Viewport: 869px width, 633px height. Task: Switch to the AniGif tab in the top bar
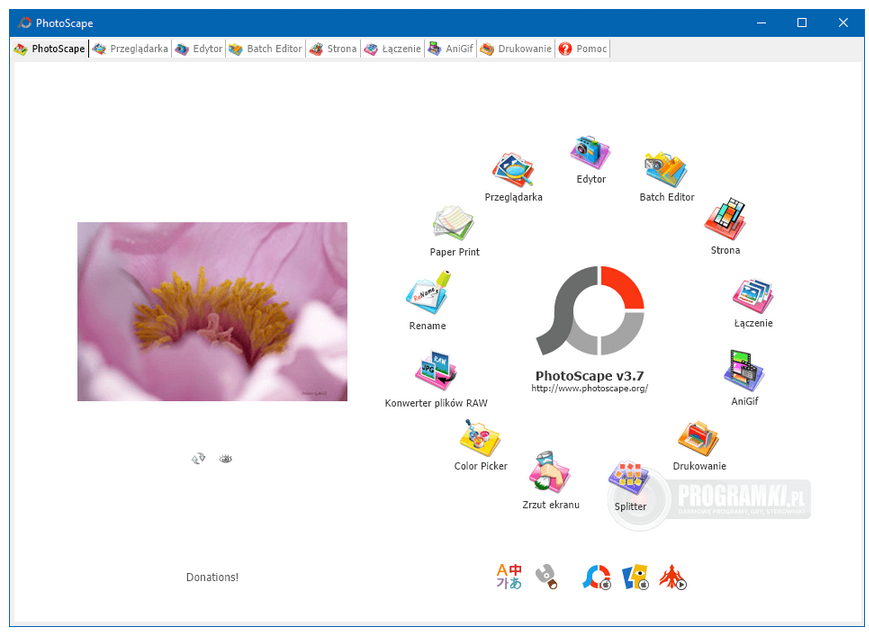click(451, 49)
